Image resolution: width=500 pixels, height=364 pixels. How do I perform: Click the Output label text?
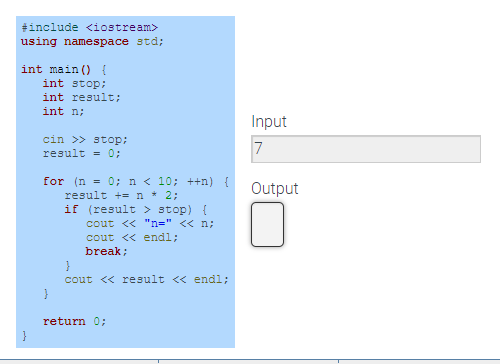[x=275, y=188]
